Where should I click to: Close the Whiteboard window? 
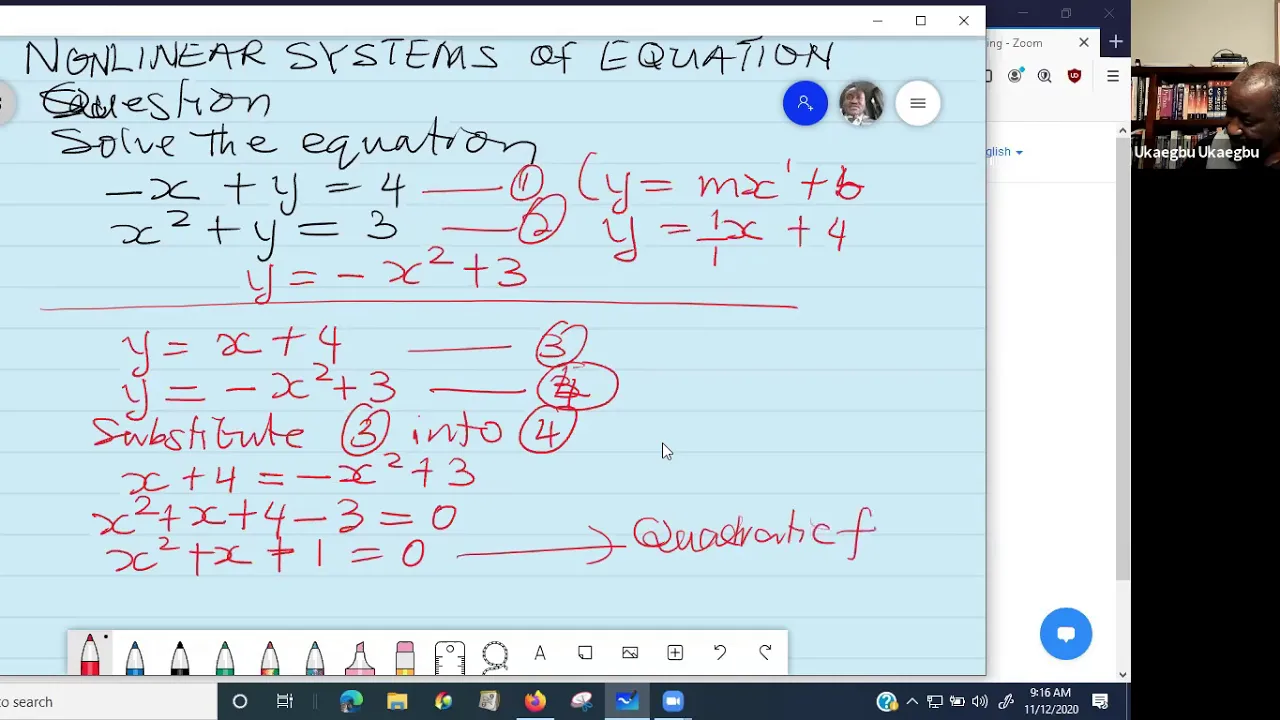964,20
